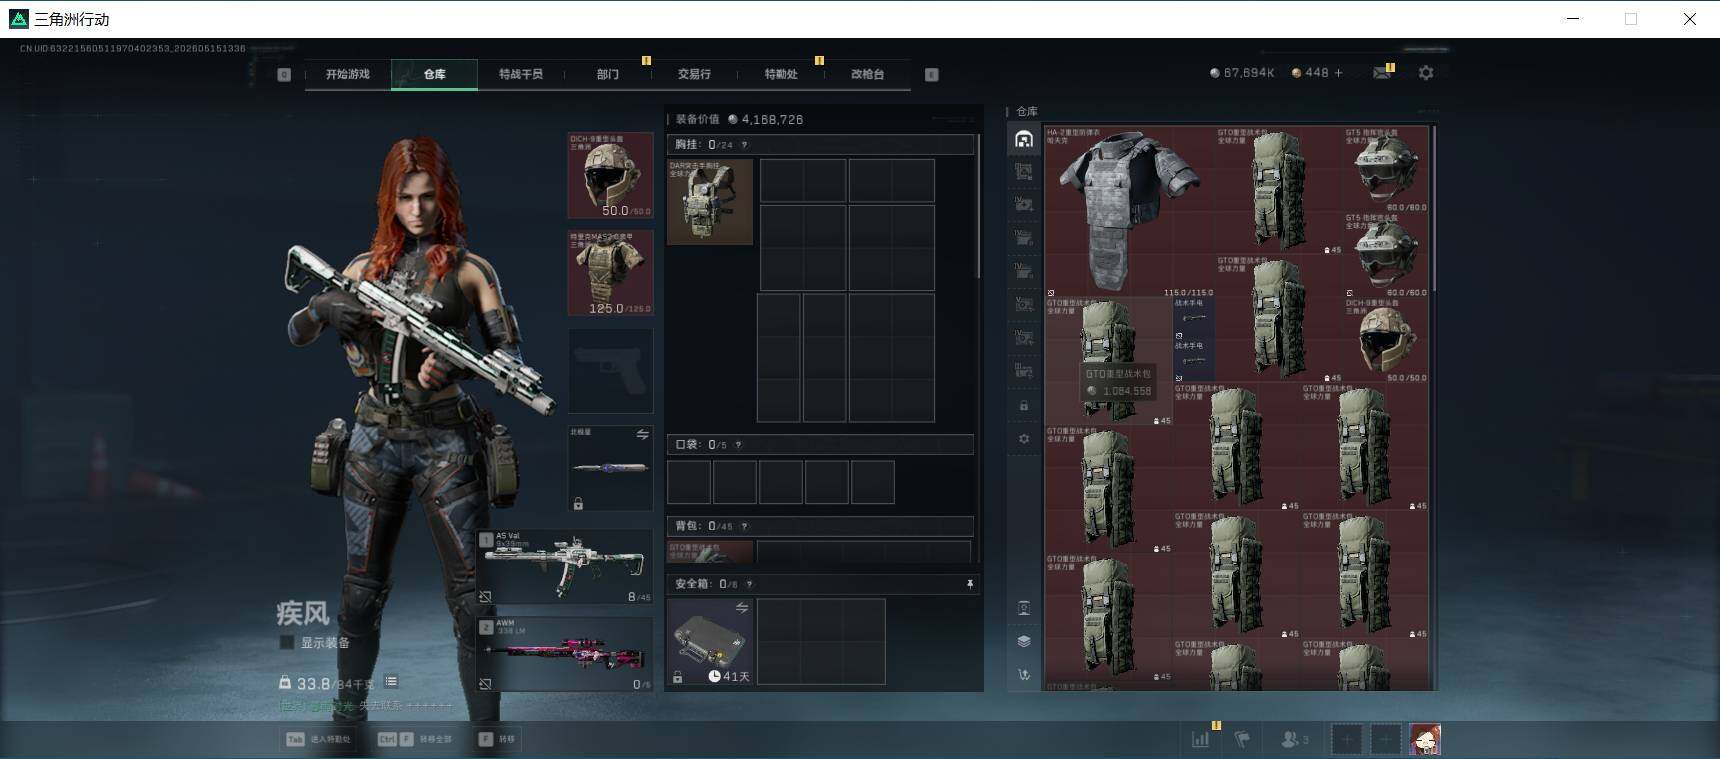Click the flag icon in bottom bar
The width and height of the screenshot is (1720, 759).
pyautogui.click(x=1242, y=739)
